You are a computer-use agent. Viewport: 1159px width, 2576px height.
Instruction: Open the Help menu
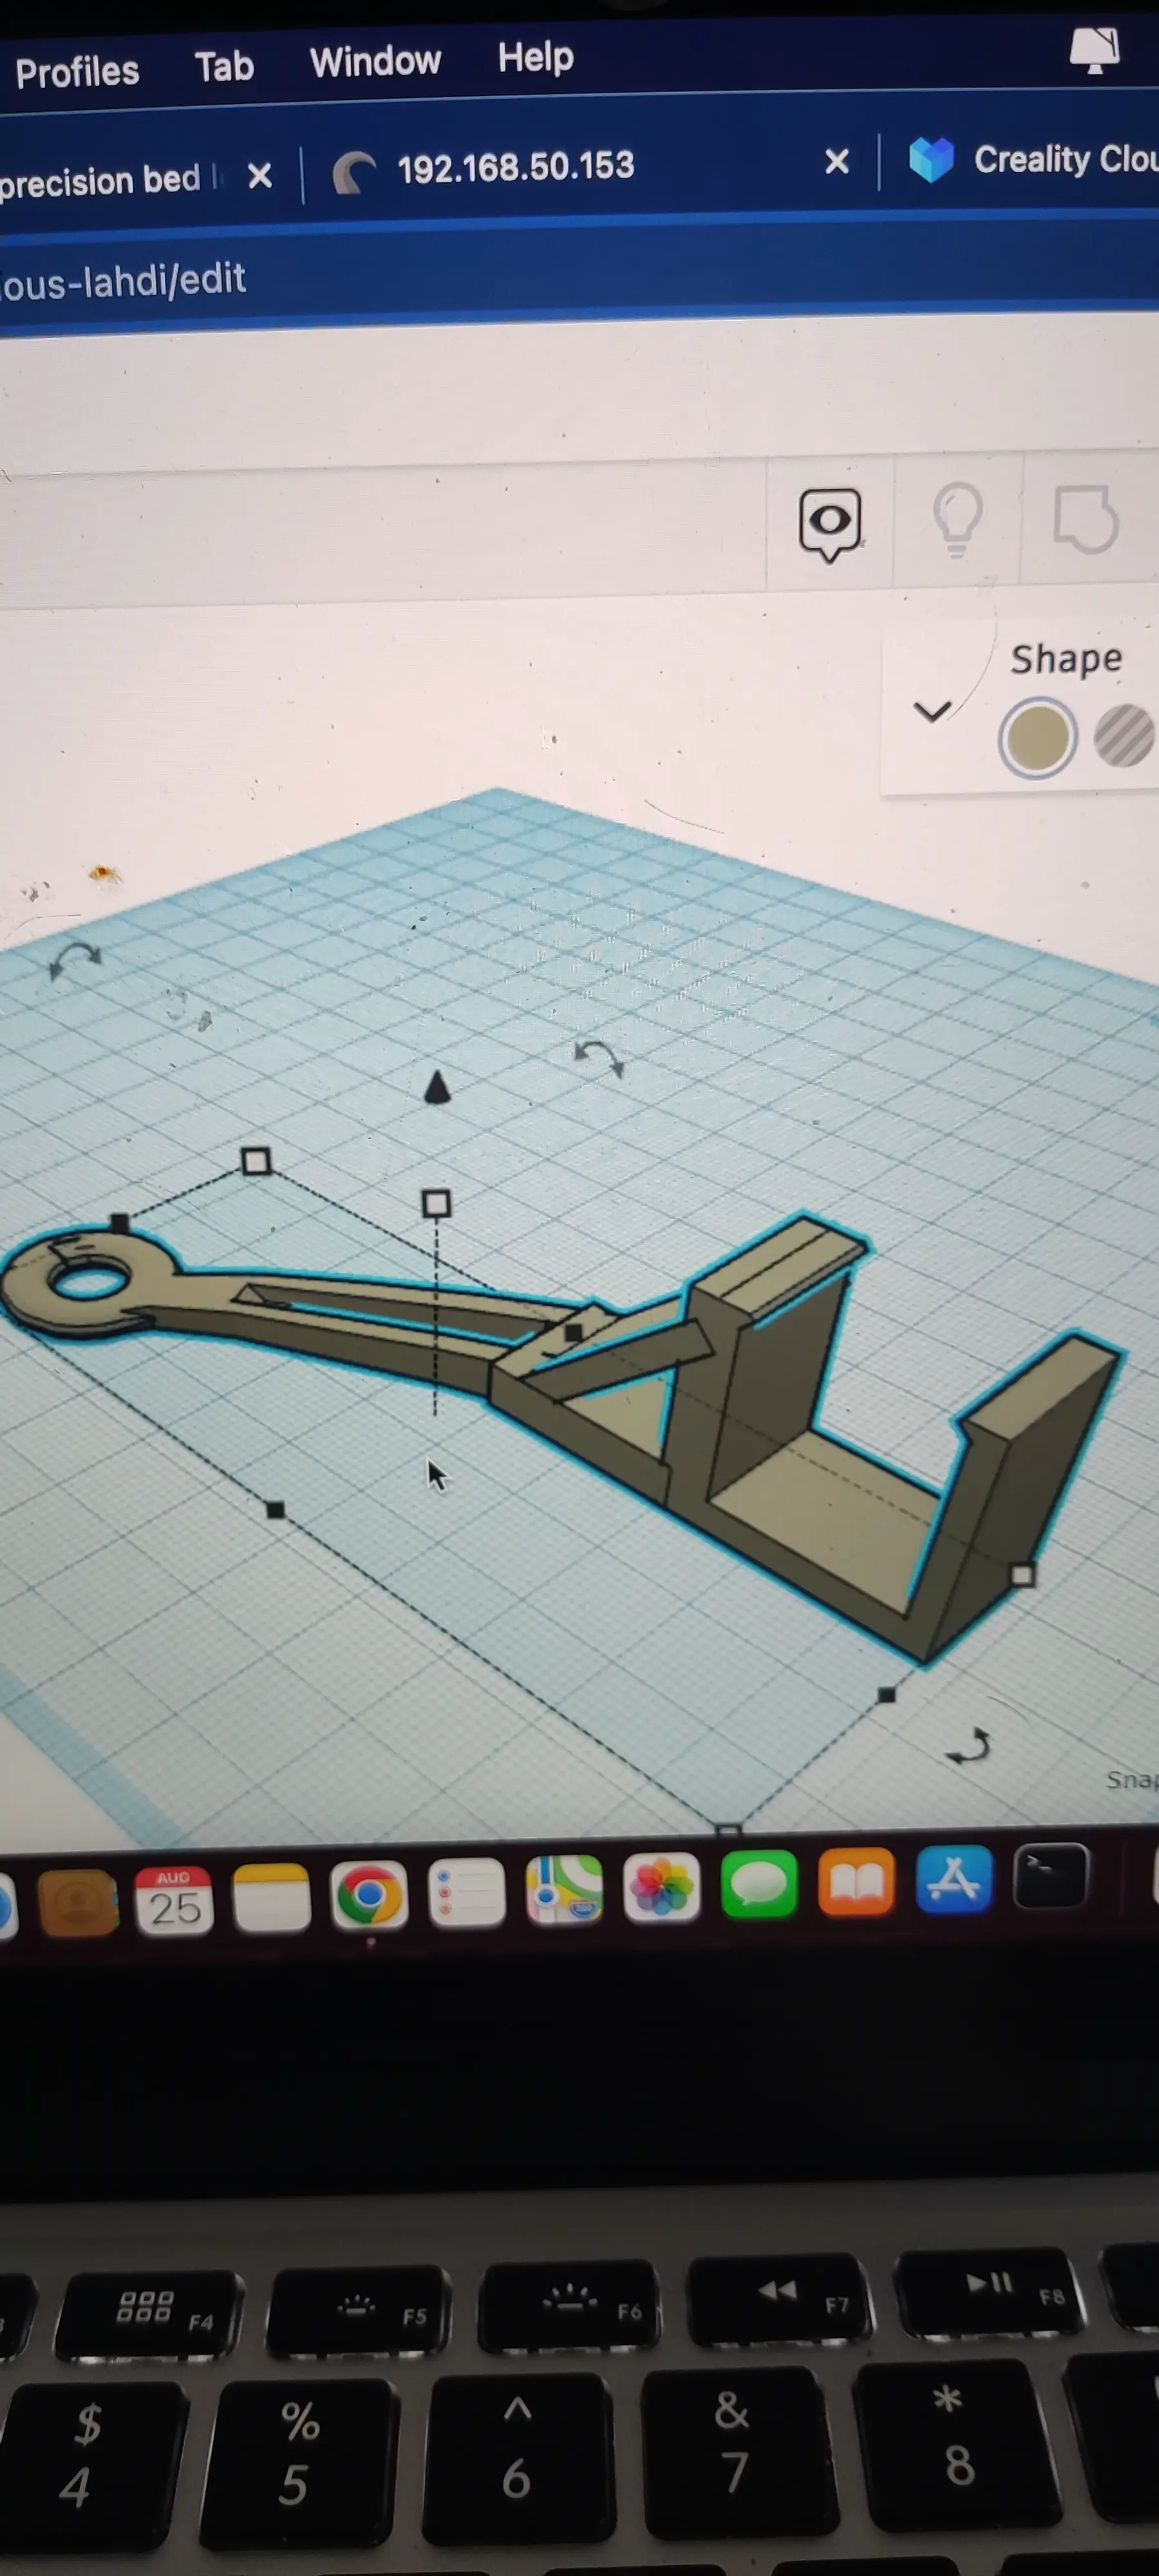[535, 58]
